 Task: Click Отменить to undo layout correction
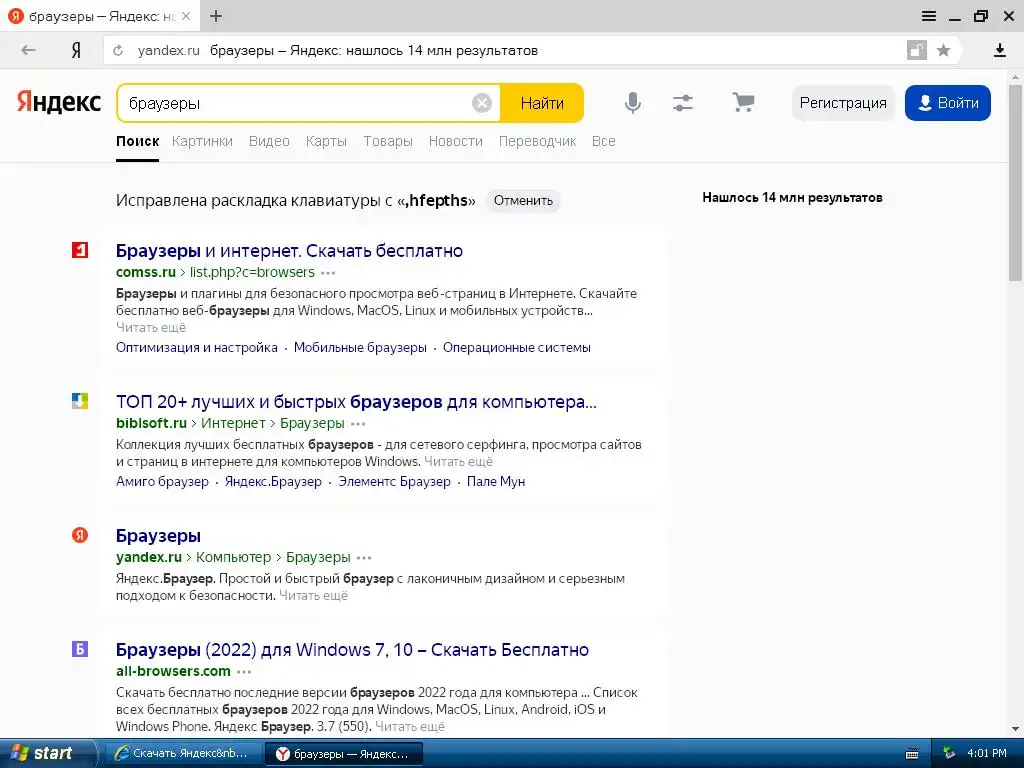pos(523,200)
